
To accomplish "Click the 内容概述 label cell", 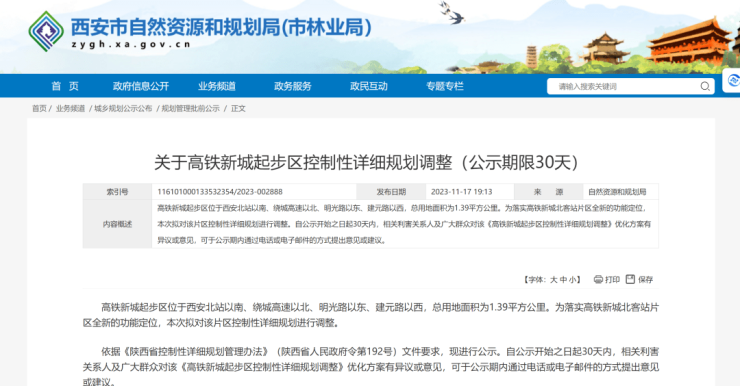I will coord(118,224).
